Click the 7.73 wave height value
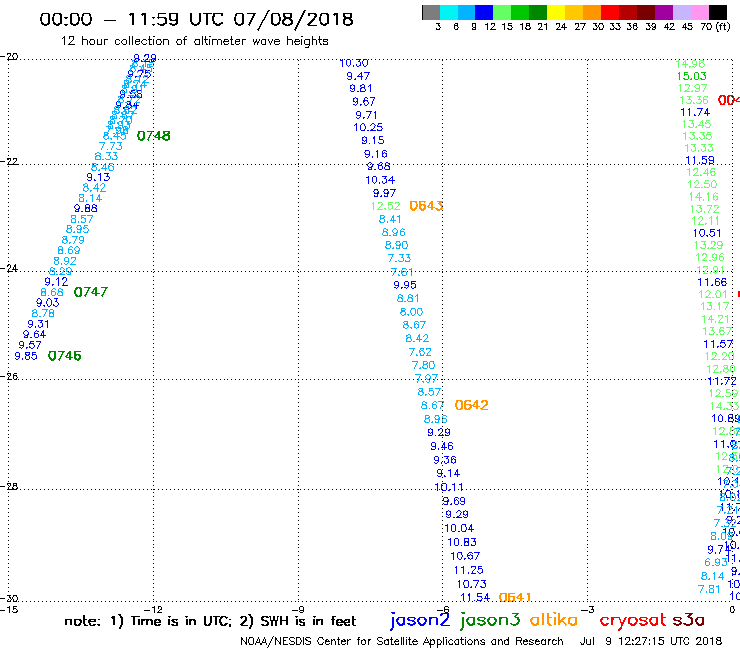This screenshot has height=650, width=740. (111, 146)
